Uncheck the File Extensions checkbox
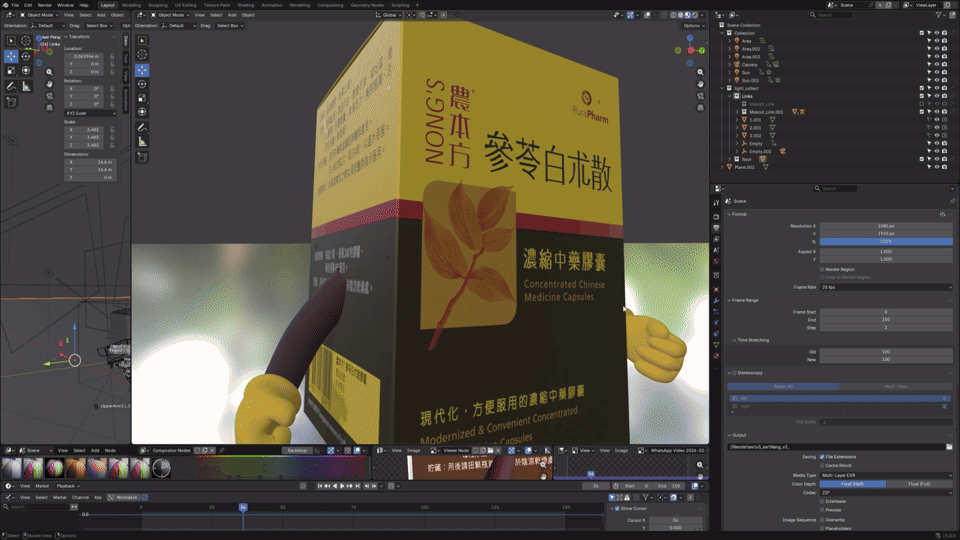 [822, 457]
